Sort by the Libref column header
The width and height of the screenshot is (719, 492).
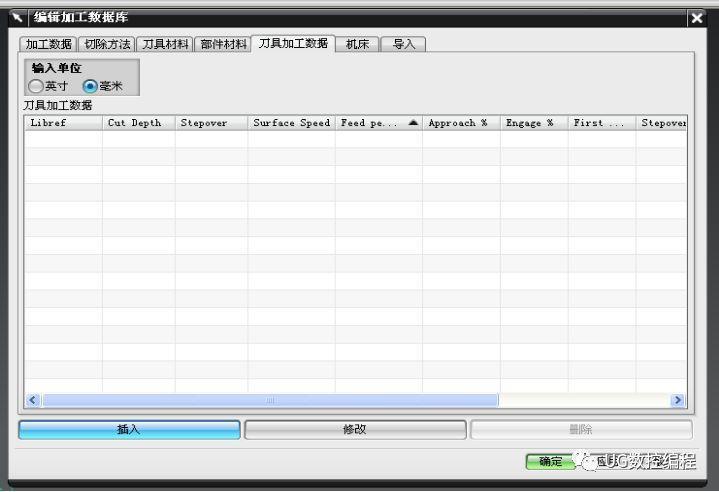63,123
